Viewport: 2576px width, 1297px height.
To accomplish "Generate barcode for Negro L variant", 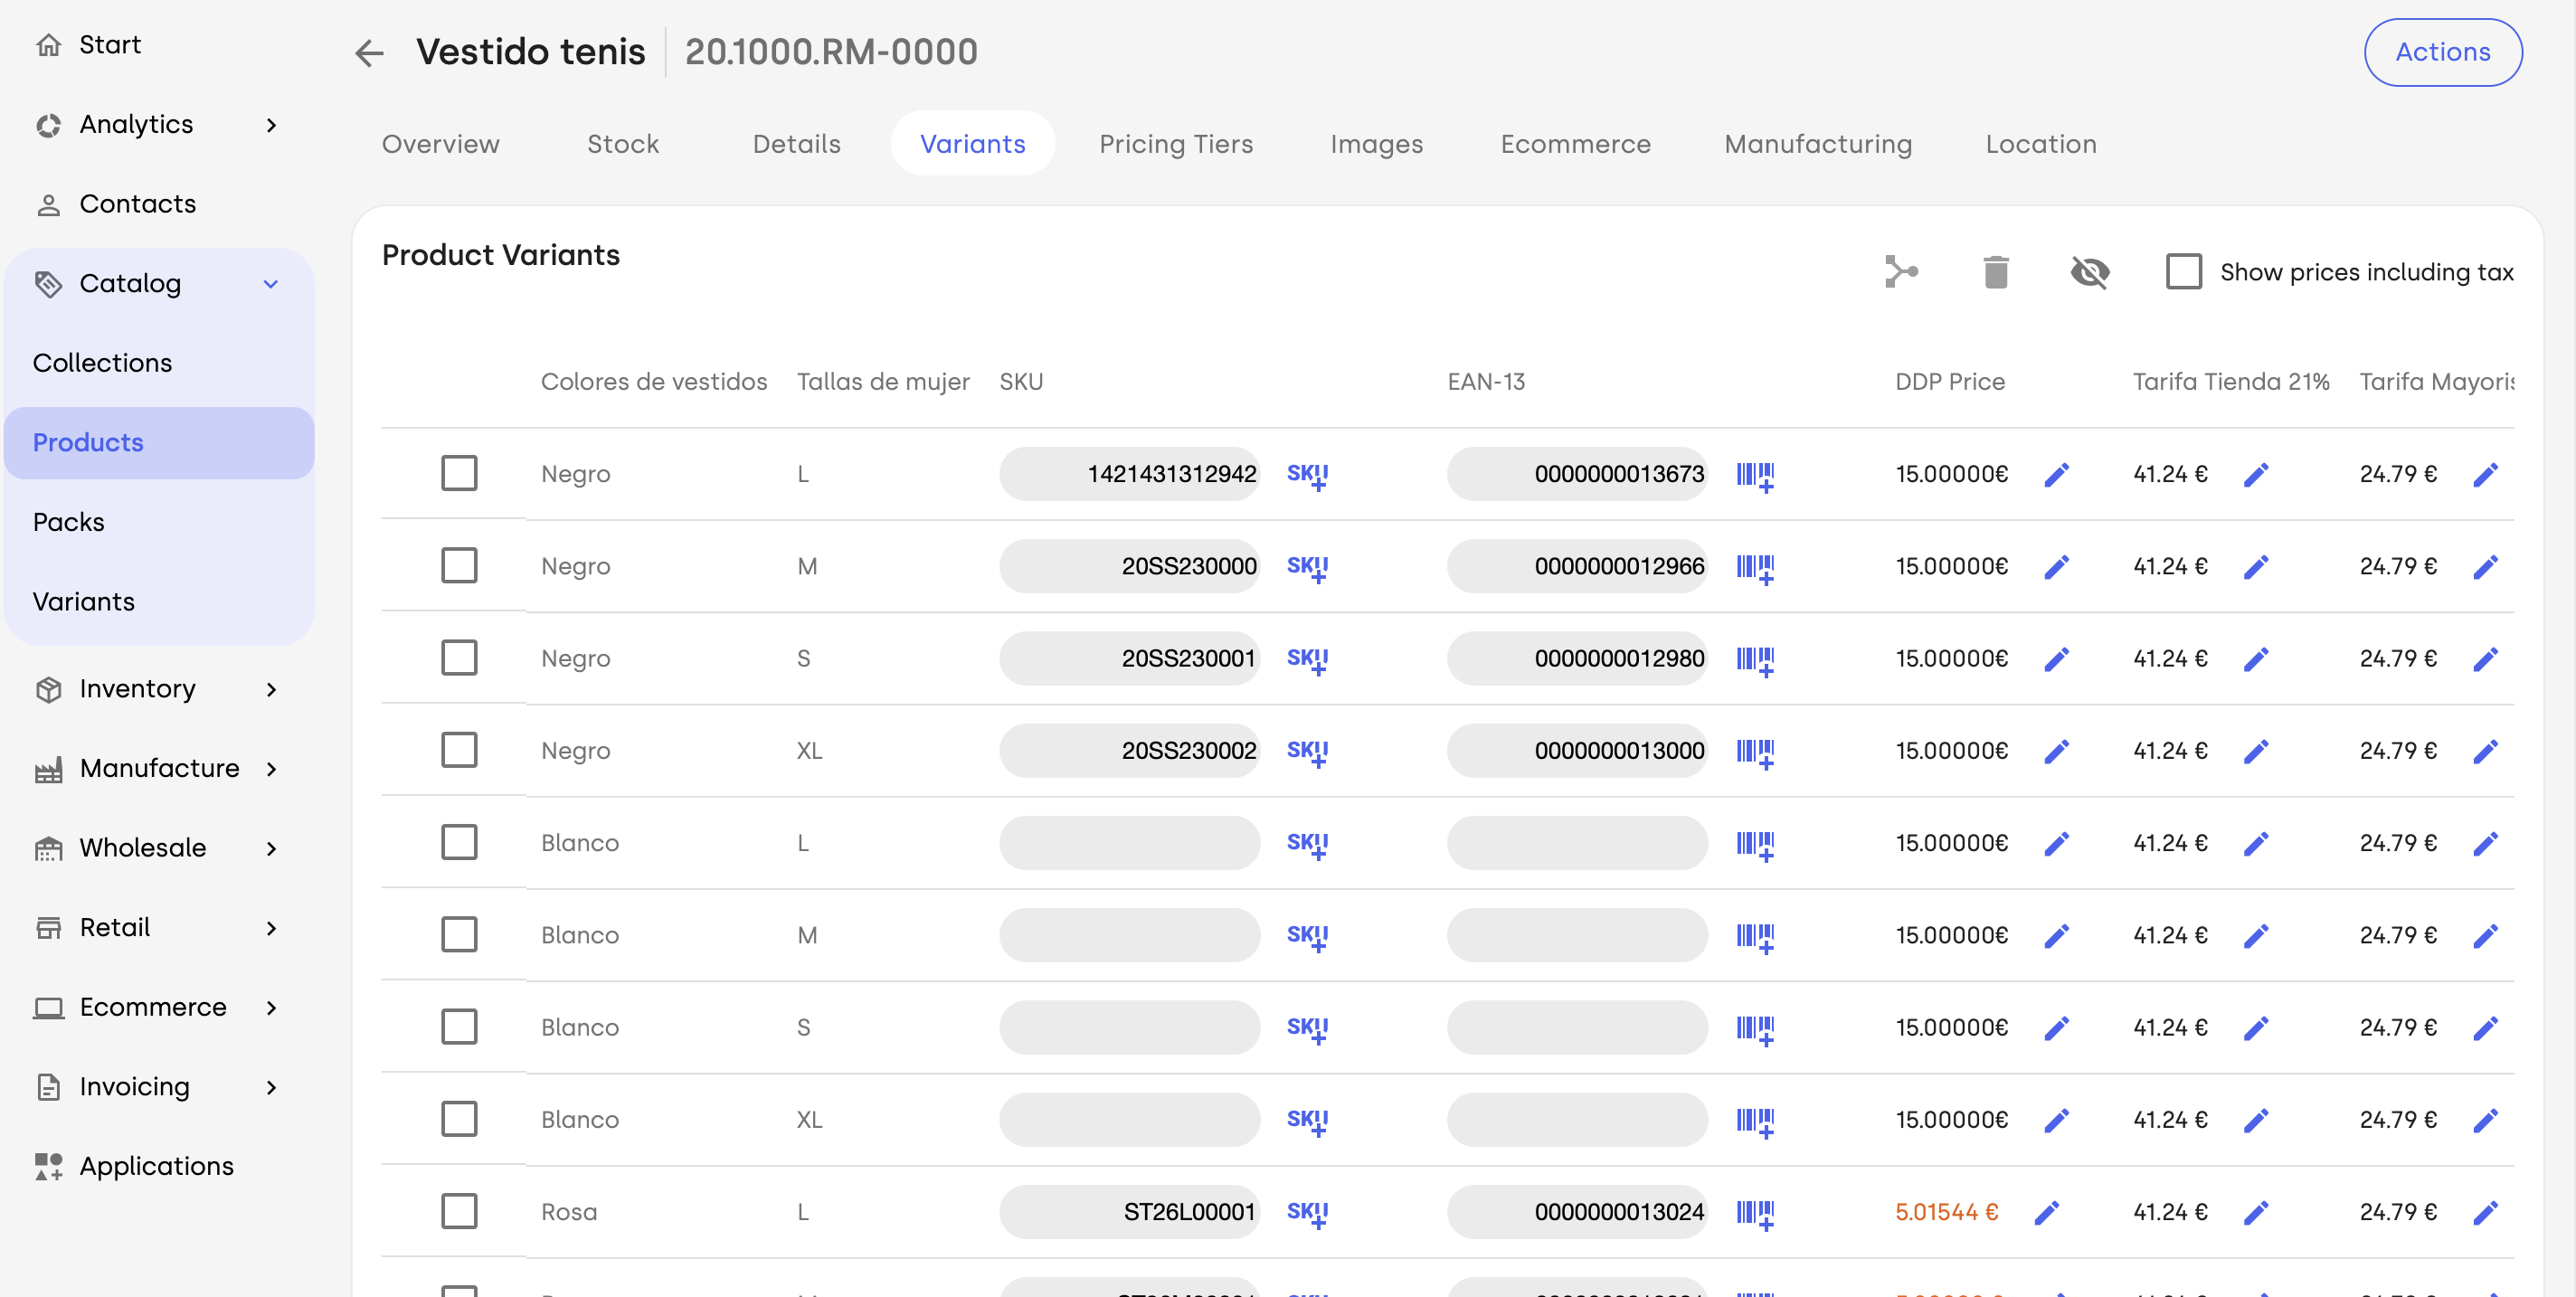I will (x=1755, y=475).
